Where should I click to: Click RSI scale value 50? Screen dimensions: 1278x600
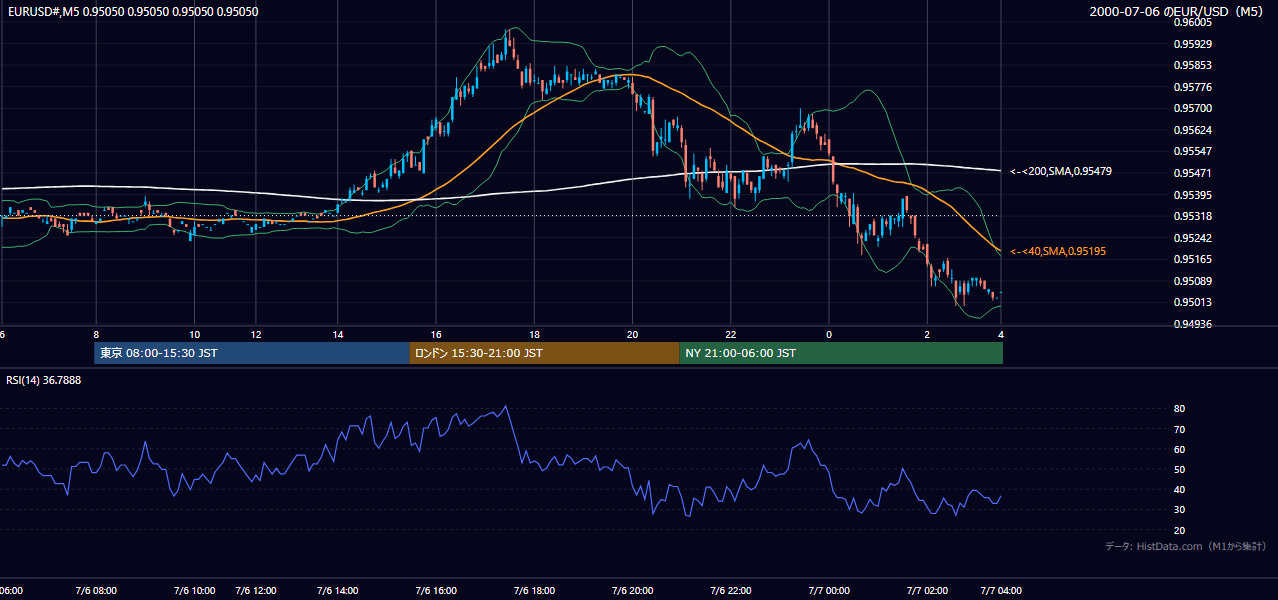(1179, 470)
